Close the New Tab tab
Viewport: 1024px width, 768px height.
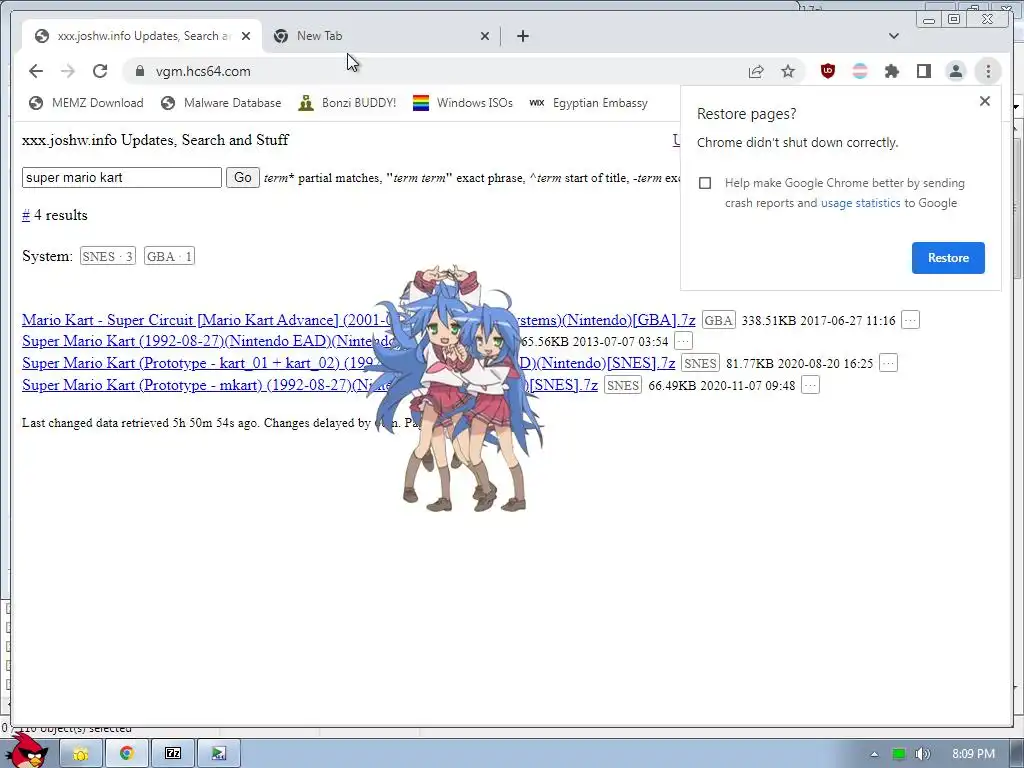click(x=485, y=36)
